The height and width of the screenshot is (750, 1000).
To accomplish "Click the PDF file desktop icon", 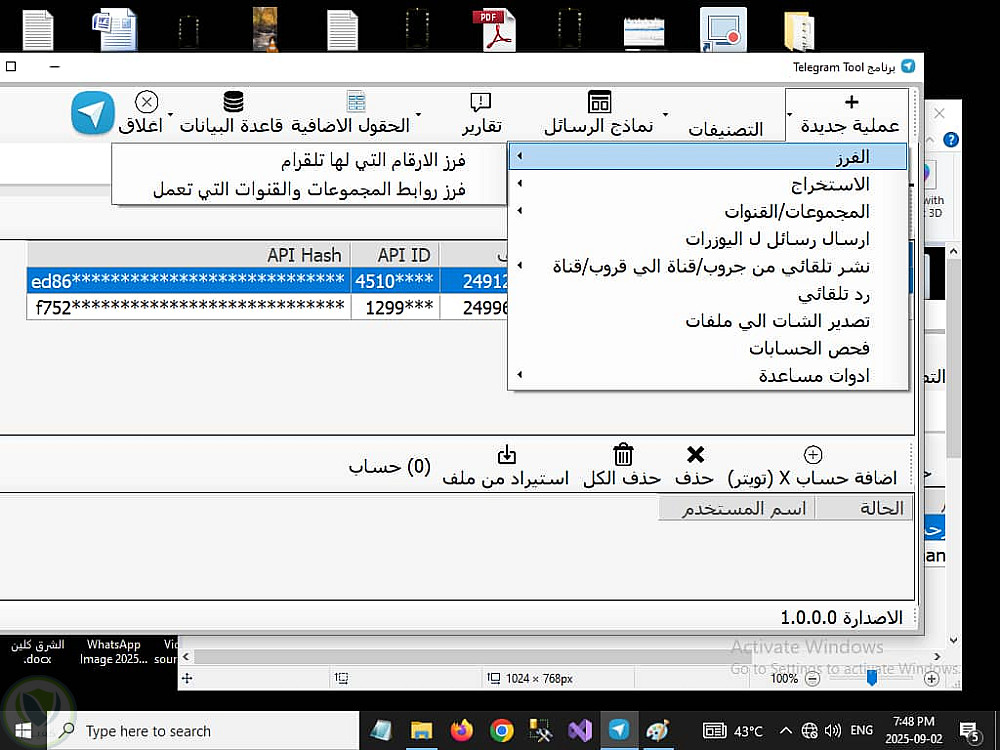I will point(494,28).
